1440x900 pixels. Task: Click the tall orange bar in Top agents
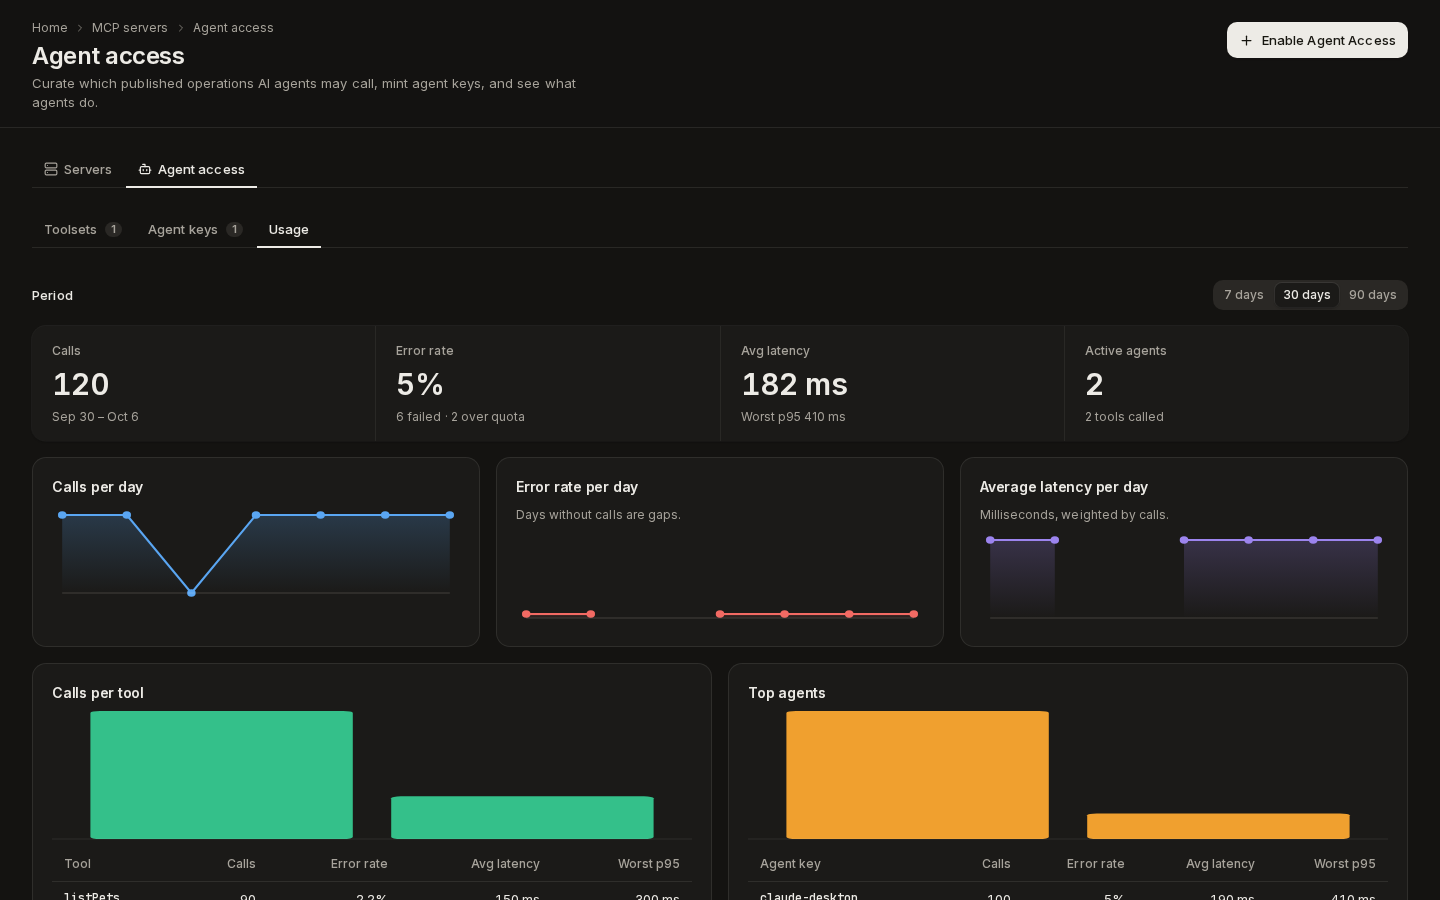(x=917, y=775)
